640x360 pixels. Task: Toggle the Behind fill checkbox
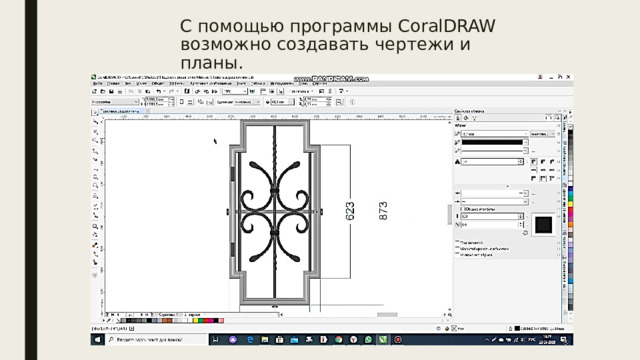pyautogui.click(x=457, y=242)
